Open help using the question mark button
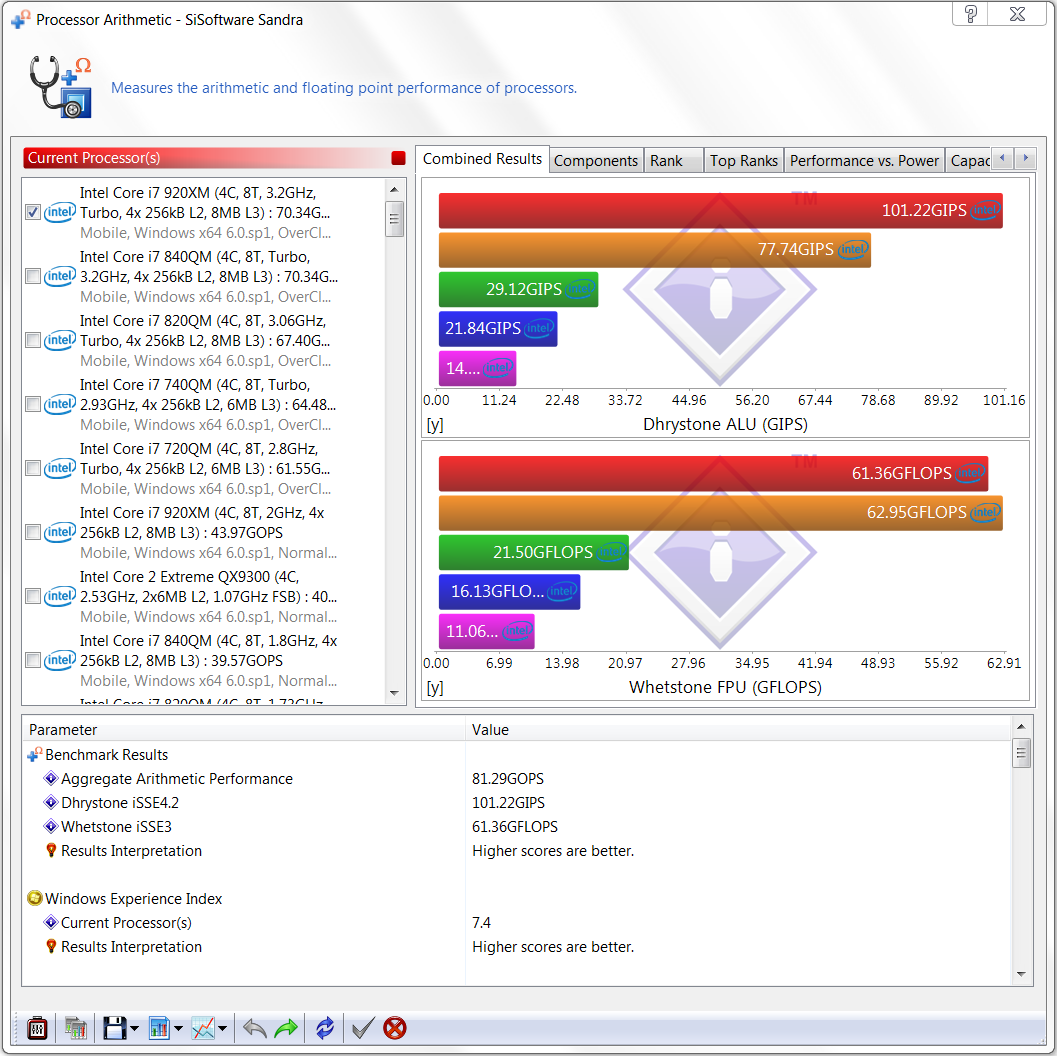The width and height of the screenshot is (1057, 1056). [x=971, y=13]
